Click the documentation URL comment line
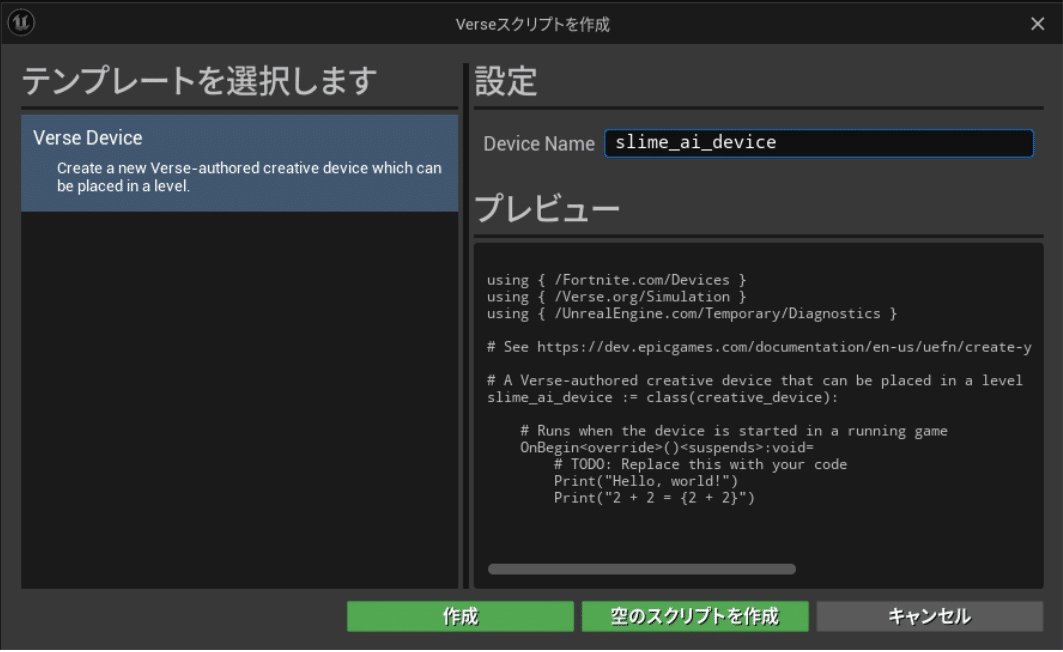This screenshot has height=652, width=1063. 759,347
